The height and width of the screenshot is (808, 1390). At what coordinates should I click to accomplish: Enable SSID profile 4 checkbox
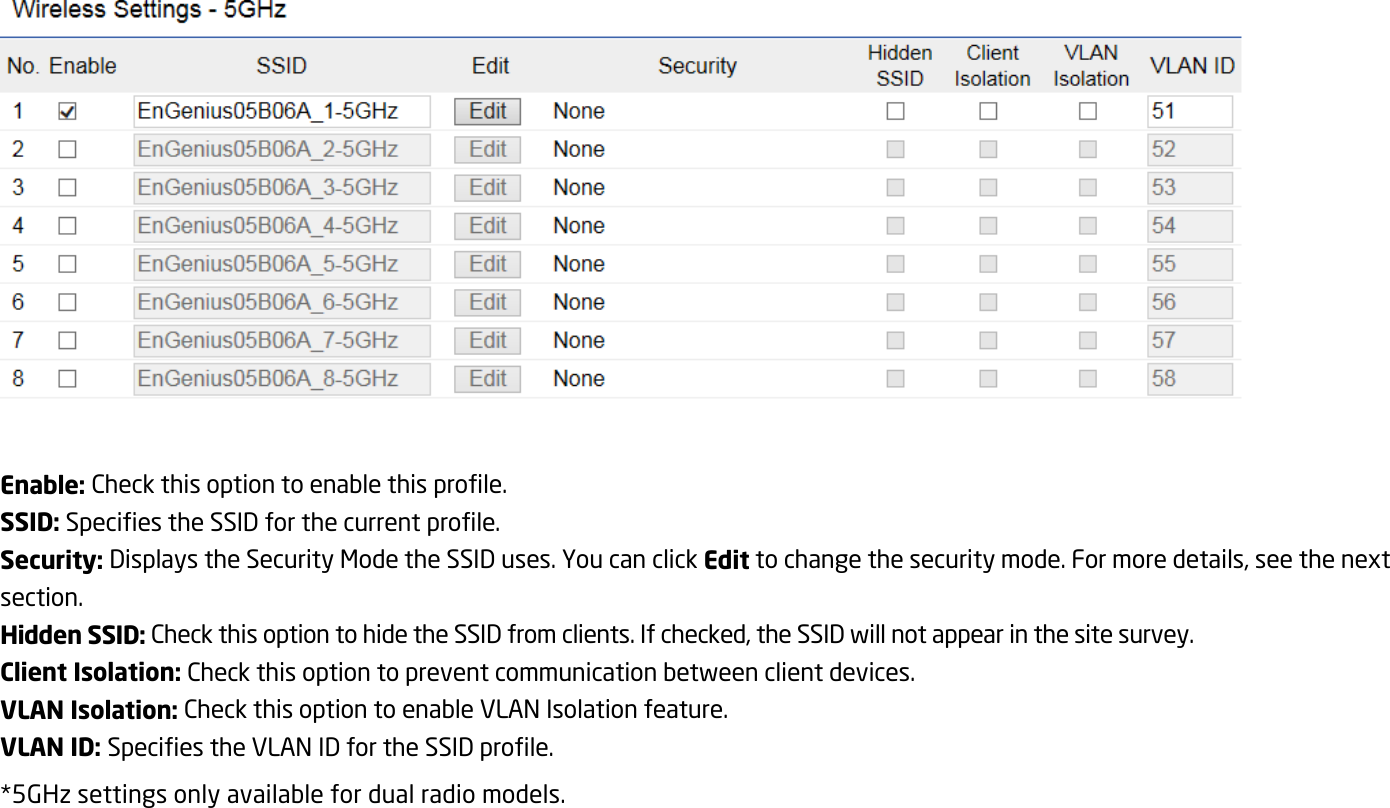click(68, 226)
